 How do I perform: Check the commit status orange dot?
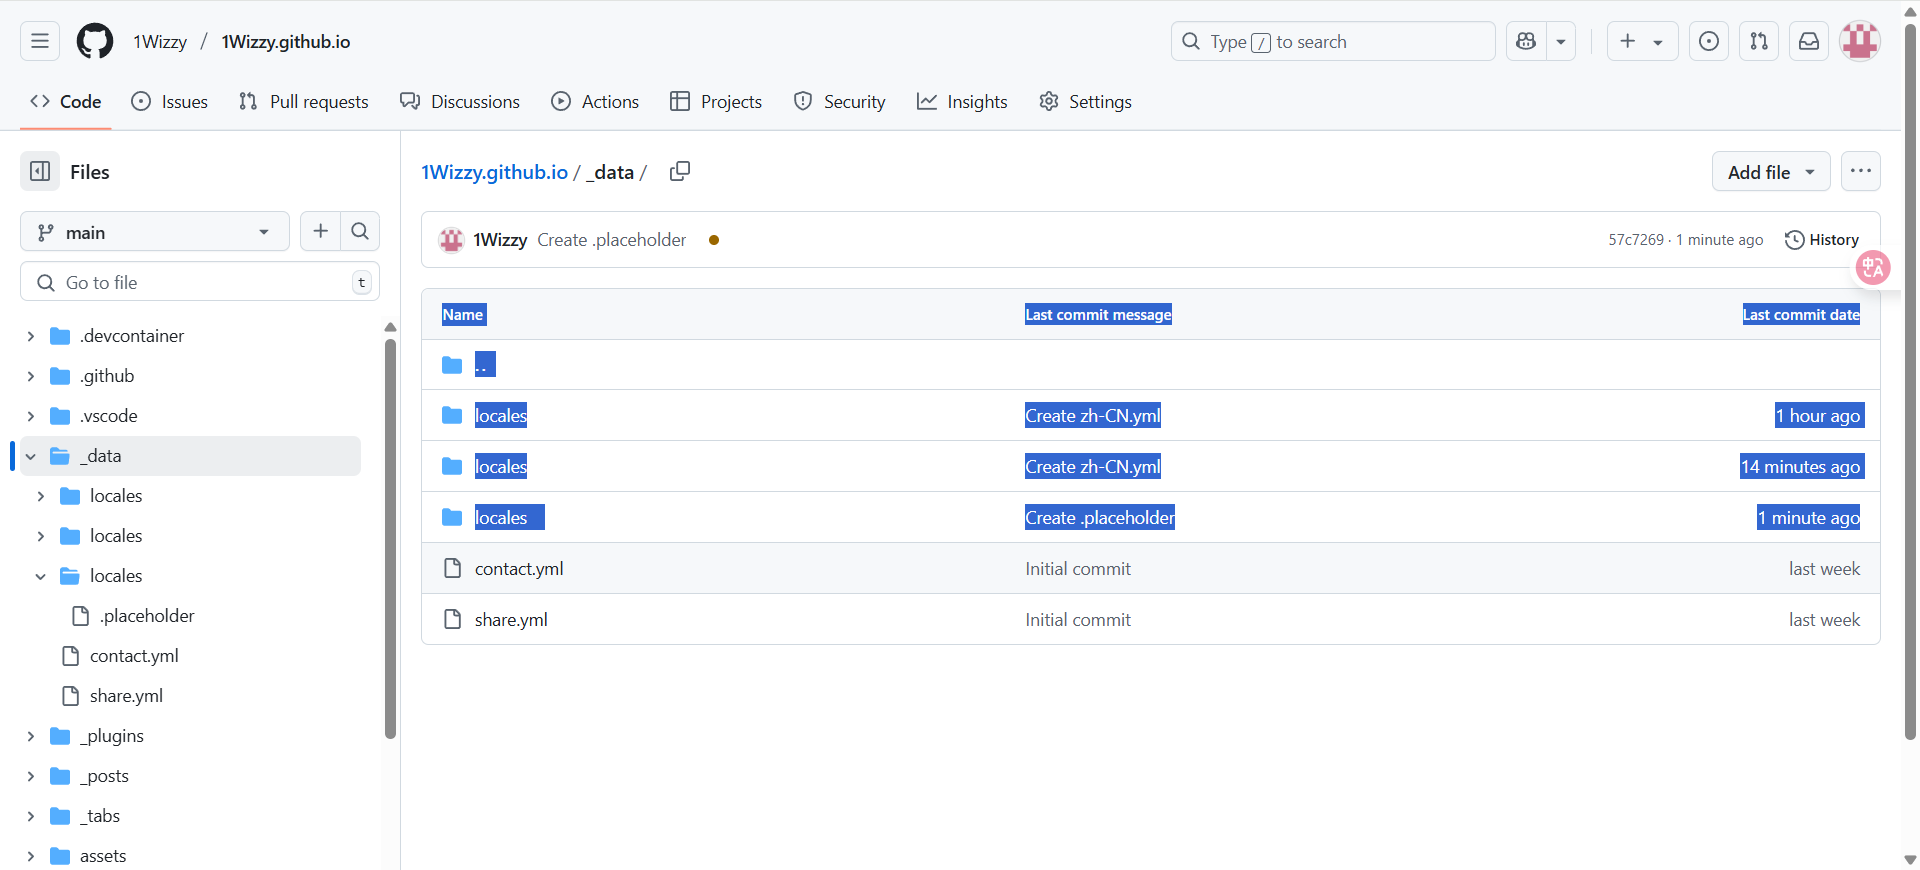pos(714,240)
